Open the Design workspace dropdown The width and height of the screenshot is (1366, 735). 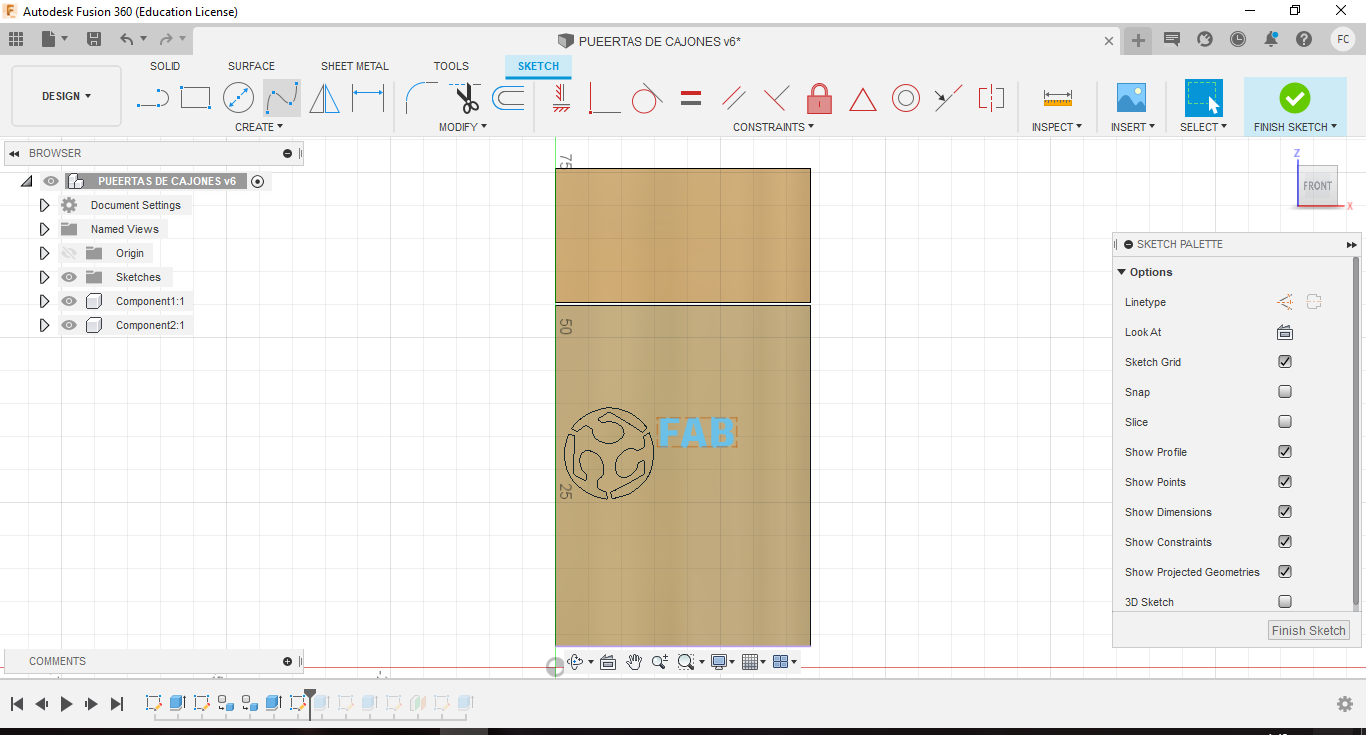[66, 96]
